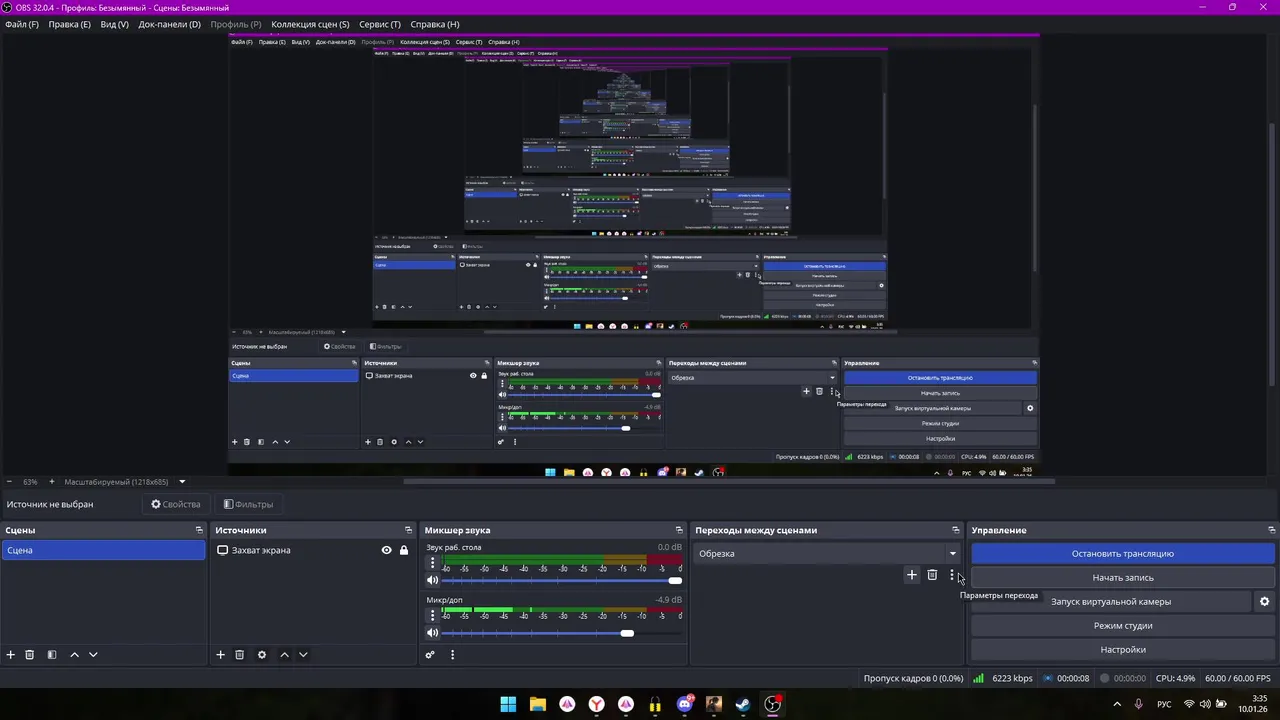This screenshot has height=720, width=1280.
Task: Open advanced audio properties gears icon
Action: (x=430, y=655)
